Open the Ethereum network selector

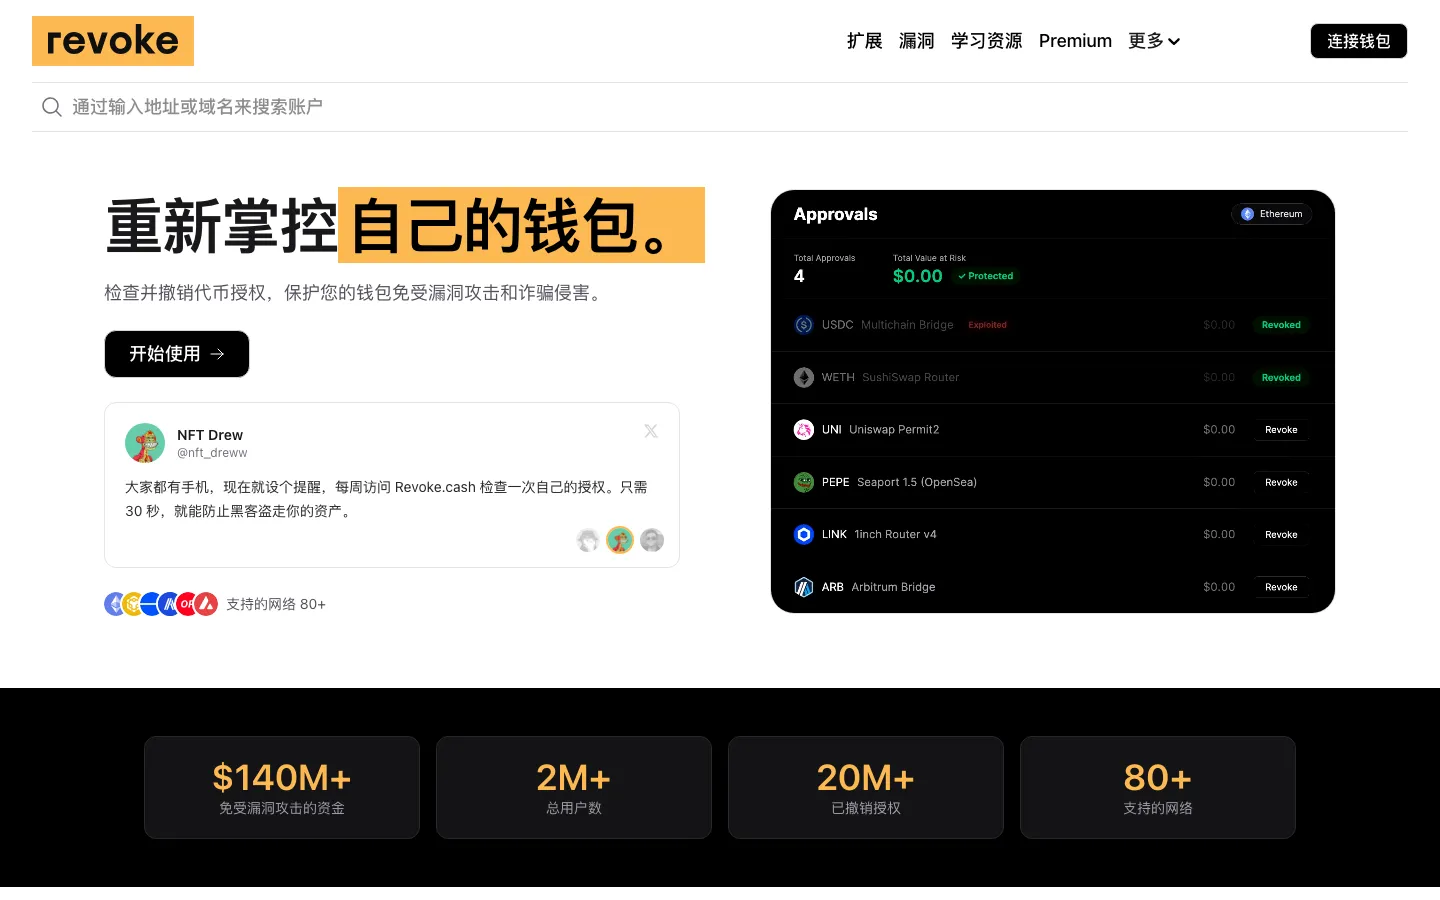[x=1271, y=214]
